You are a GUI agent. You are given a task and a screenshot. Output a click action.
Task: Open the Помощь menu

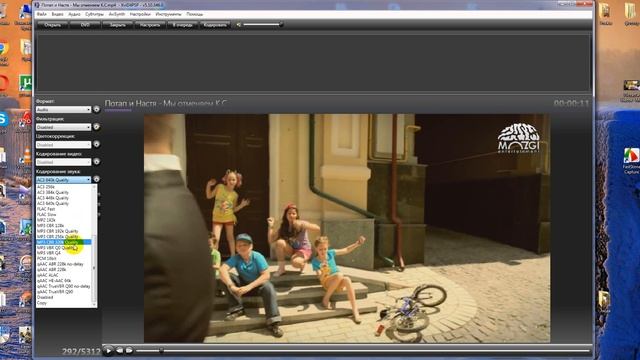[x=195, y=14]
